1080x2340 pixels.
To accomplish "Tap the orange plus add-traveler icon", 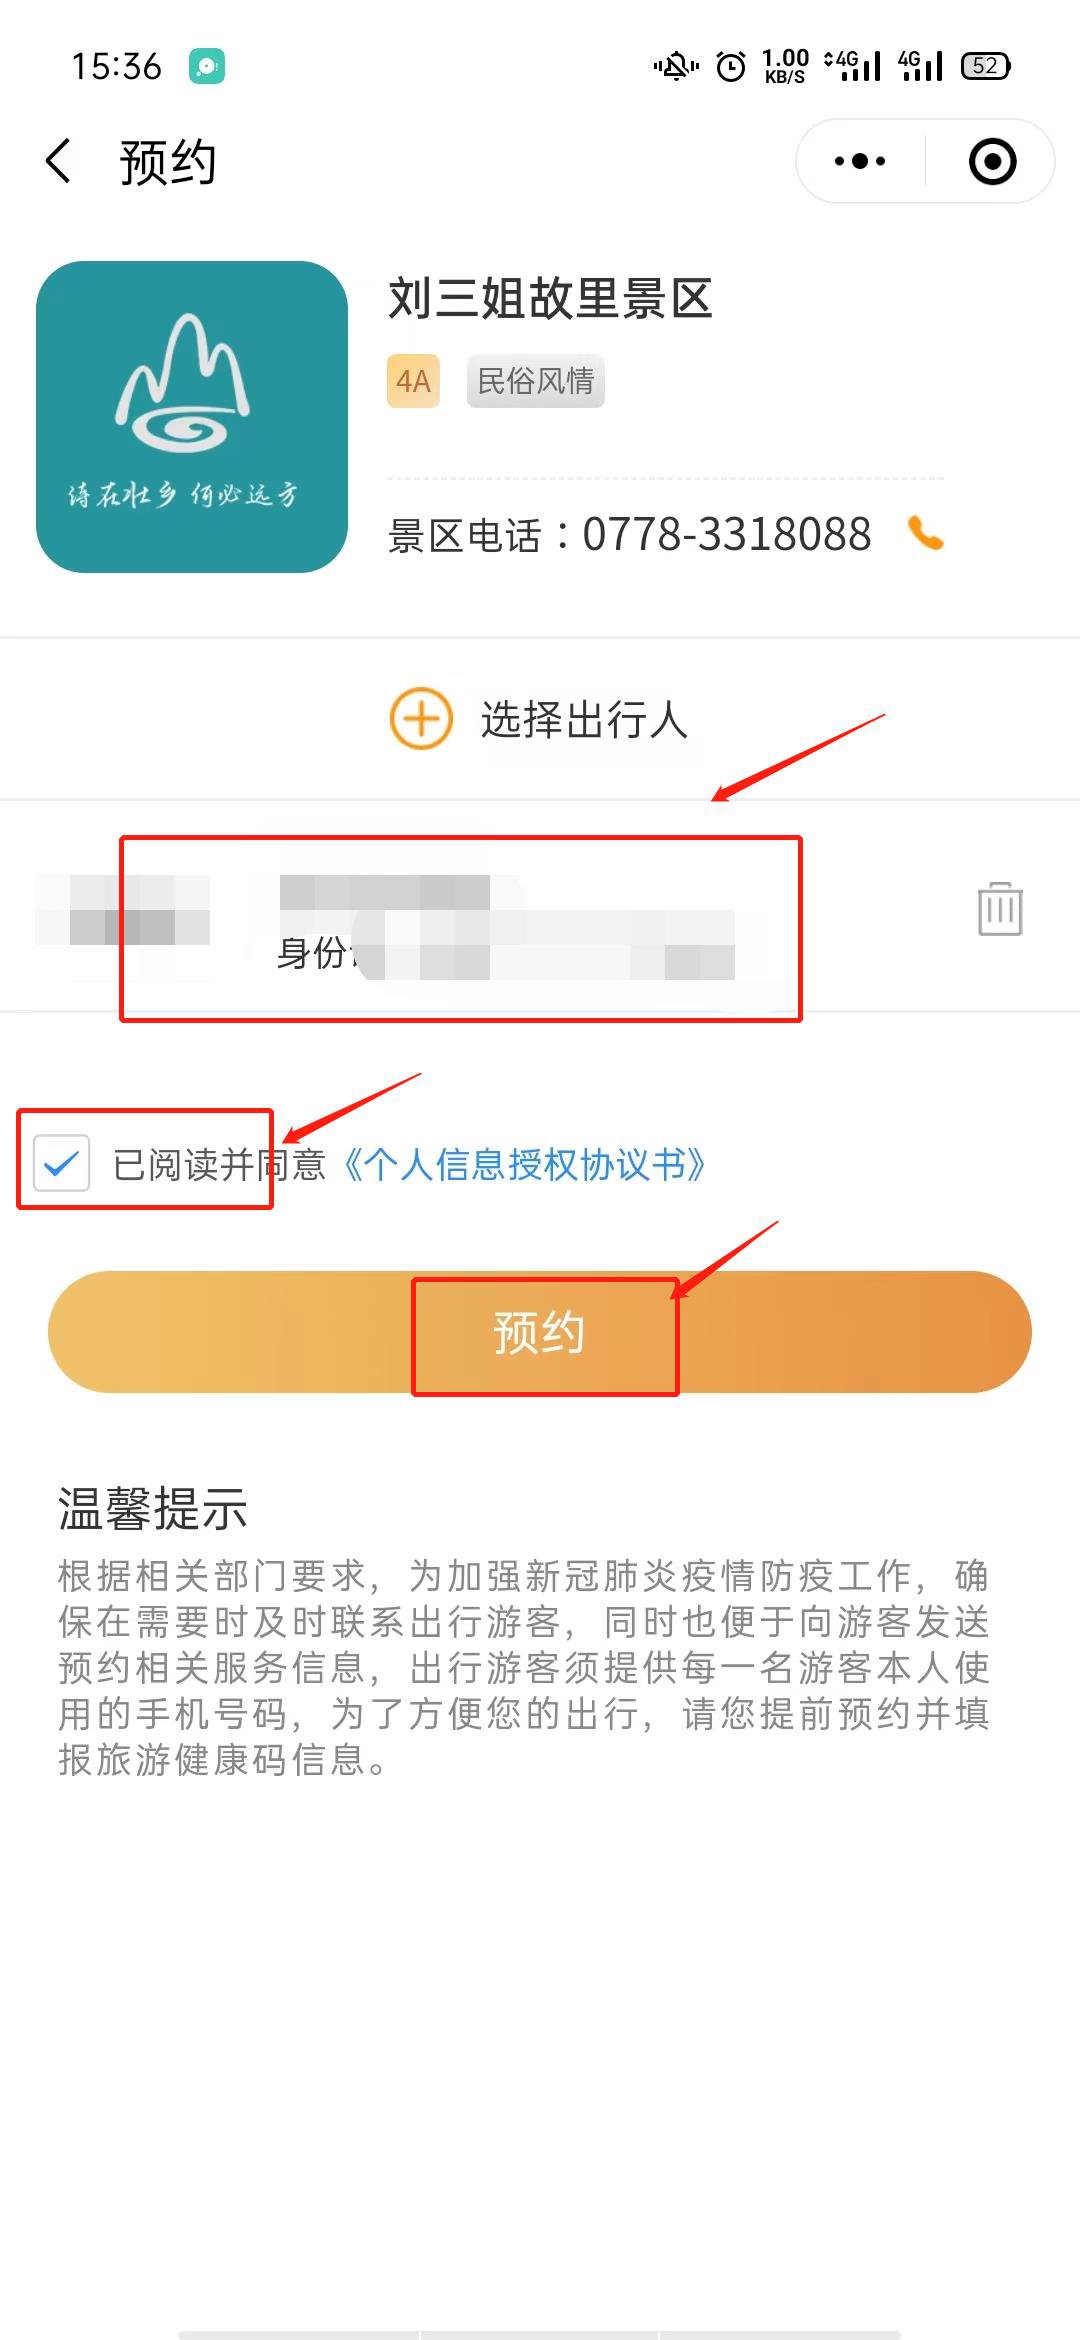I will 421,718.
